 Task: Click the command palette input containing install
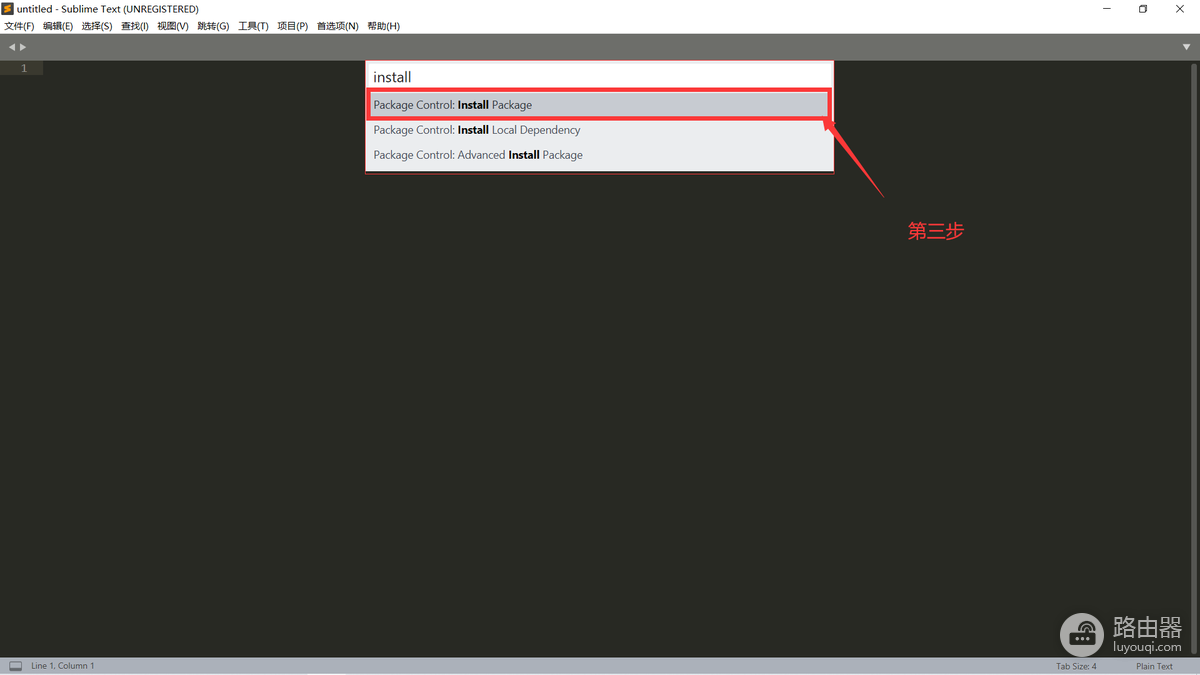[599, 77]
